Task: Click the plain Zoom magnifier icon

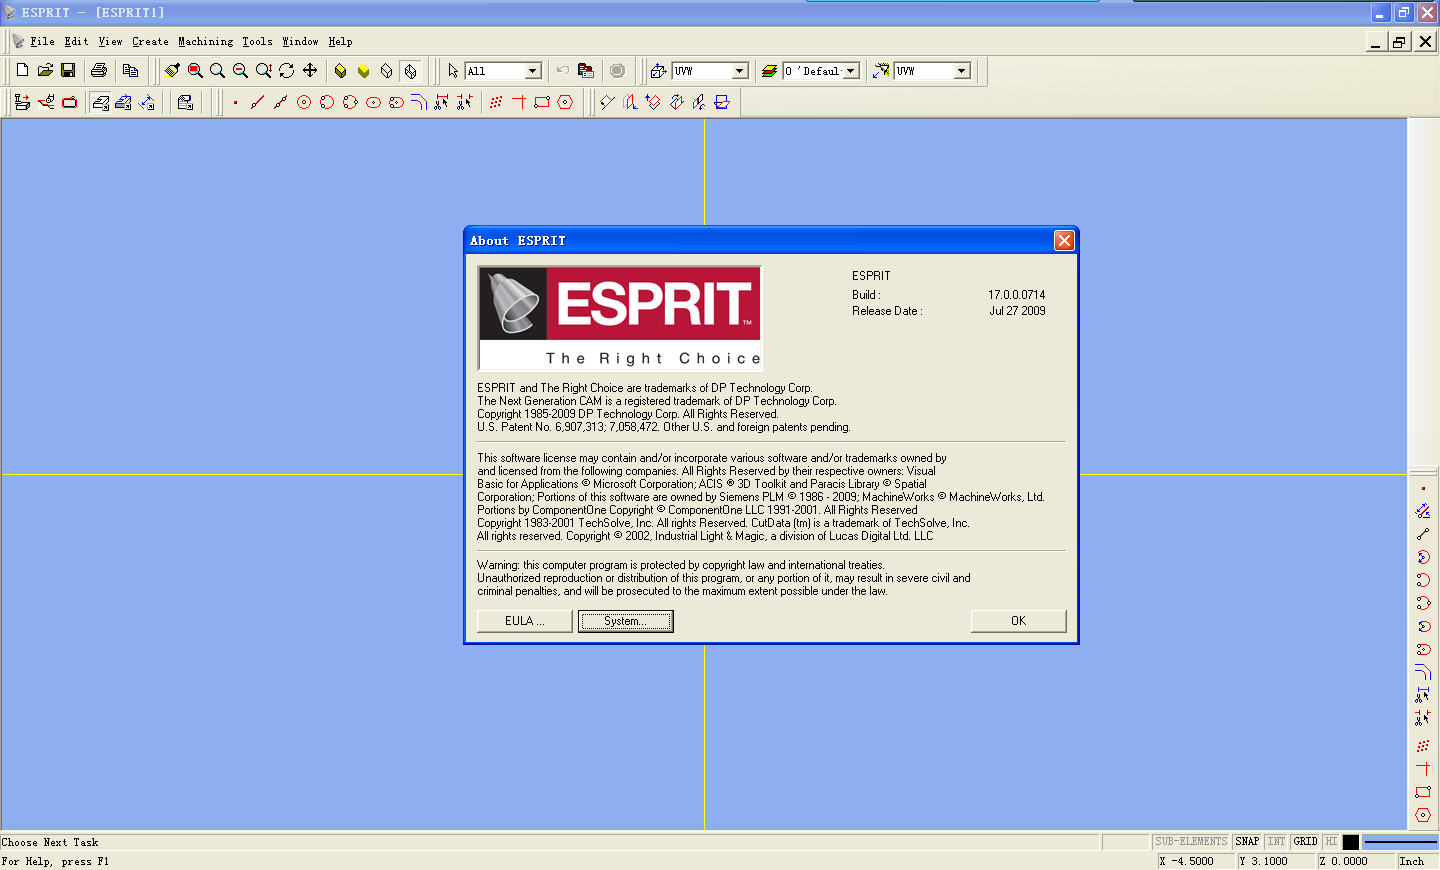Action: 217,70
